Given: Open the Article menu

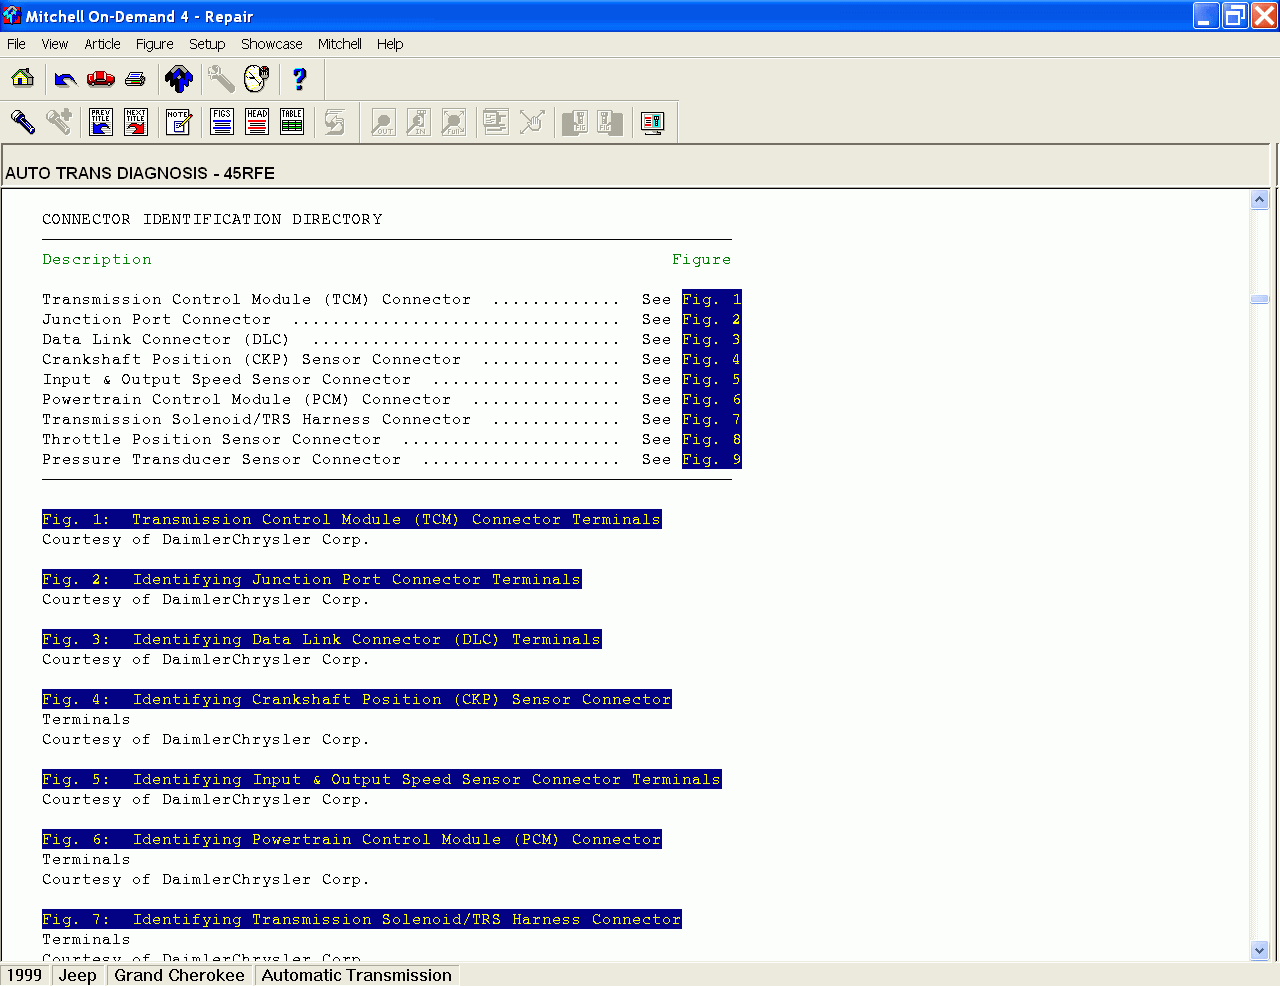Looking at the screenshot, I should [x=102, y=44].
